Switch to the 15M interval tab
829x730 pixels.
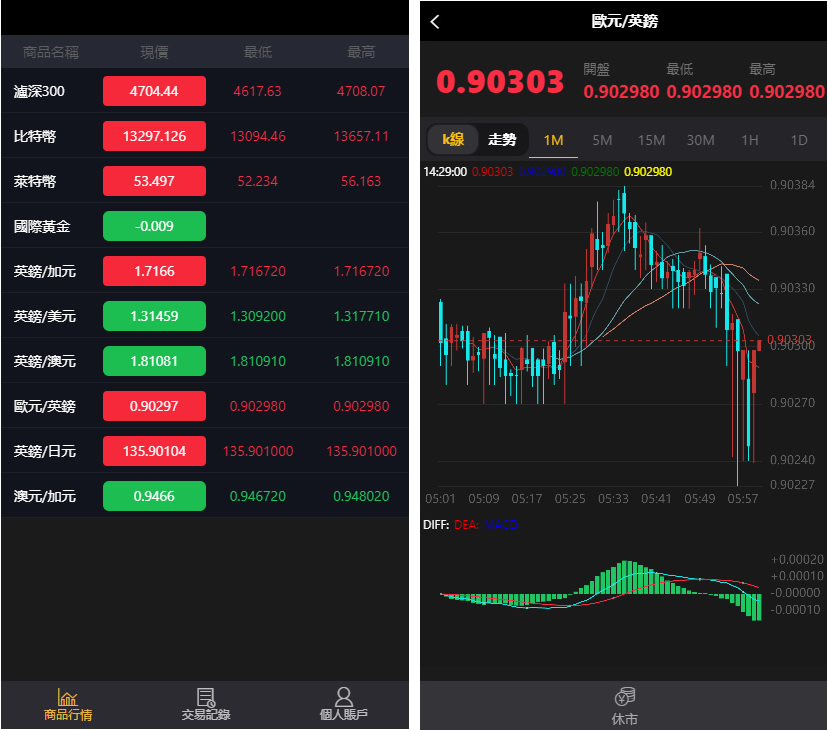(651, 140)
